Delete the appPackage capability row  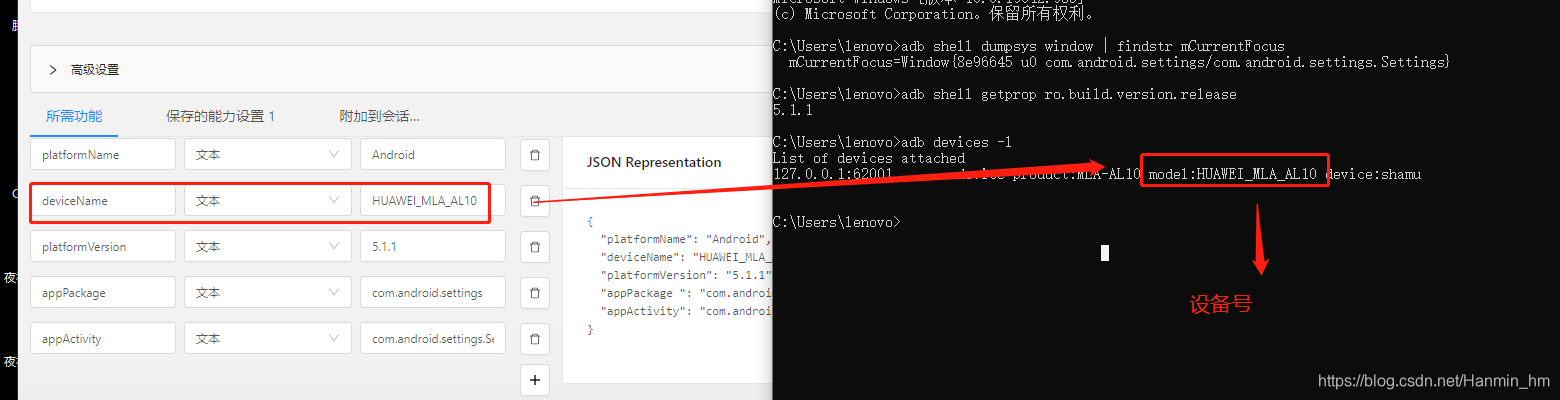[534, 293]
